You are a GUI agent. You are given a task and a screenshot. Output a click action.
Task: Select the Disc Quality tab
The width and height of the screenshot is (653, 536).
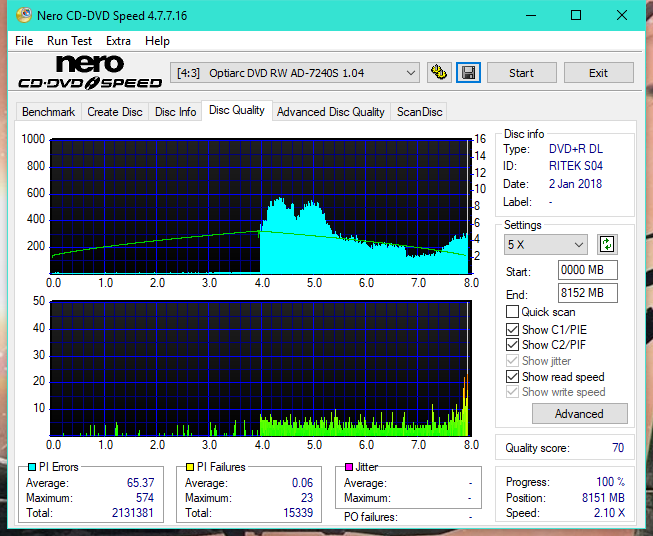(x=237, y=110)
